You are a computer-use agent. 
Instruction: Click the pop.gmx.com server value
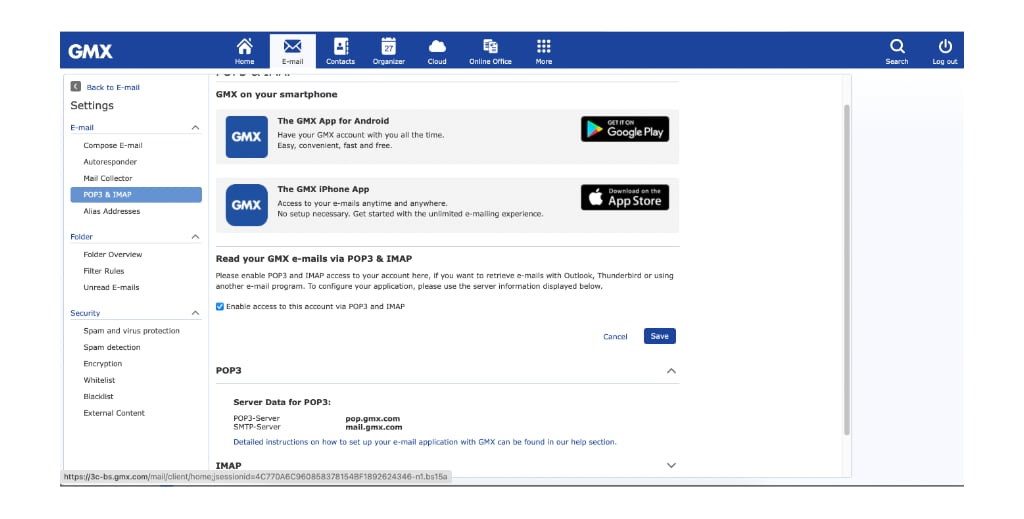(373, 419)
